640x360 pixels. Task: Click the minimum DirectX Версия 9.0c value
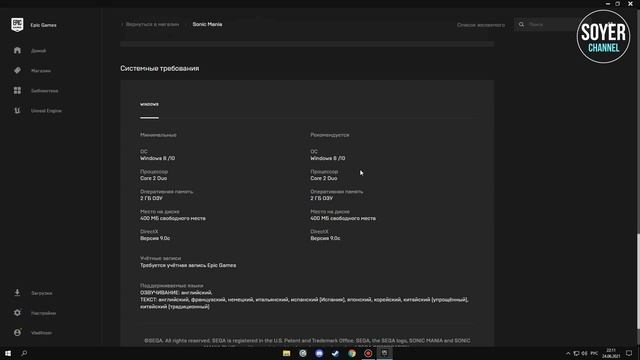tap(155, 238)
